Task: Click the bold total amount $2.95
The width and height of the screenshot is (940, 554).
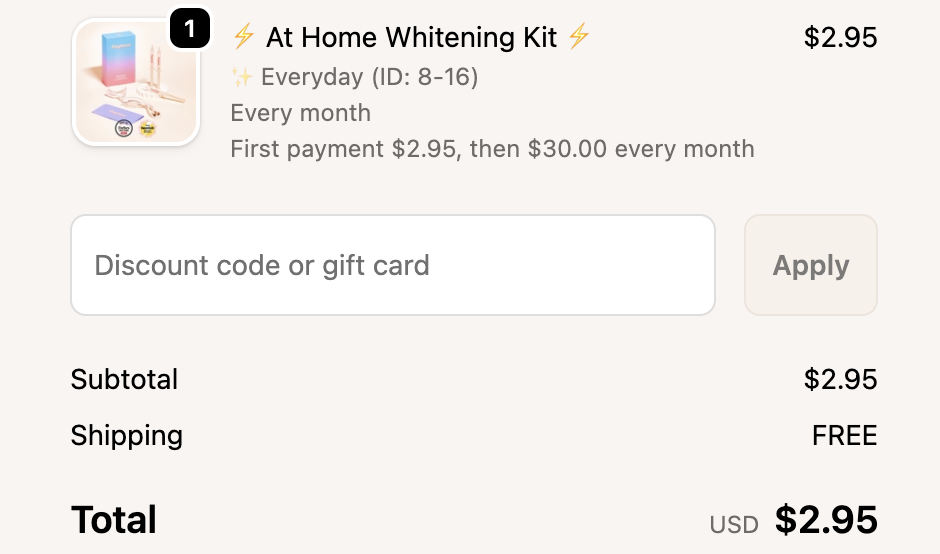Action: 826,520
